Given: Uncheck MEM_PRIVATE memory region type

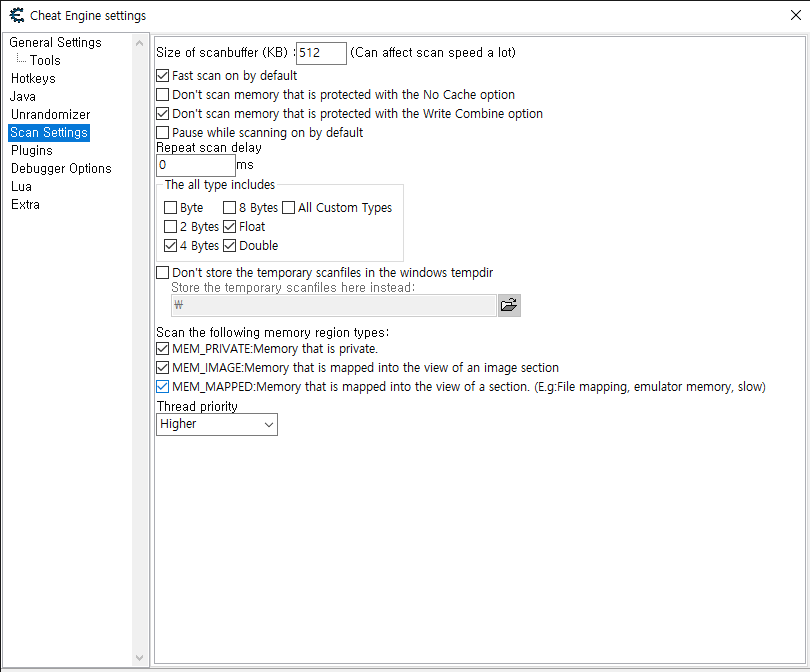Looking at the screenshot, I should point(163,349).
